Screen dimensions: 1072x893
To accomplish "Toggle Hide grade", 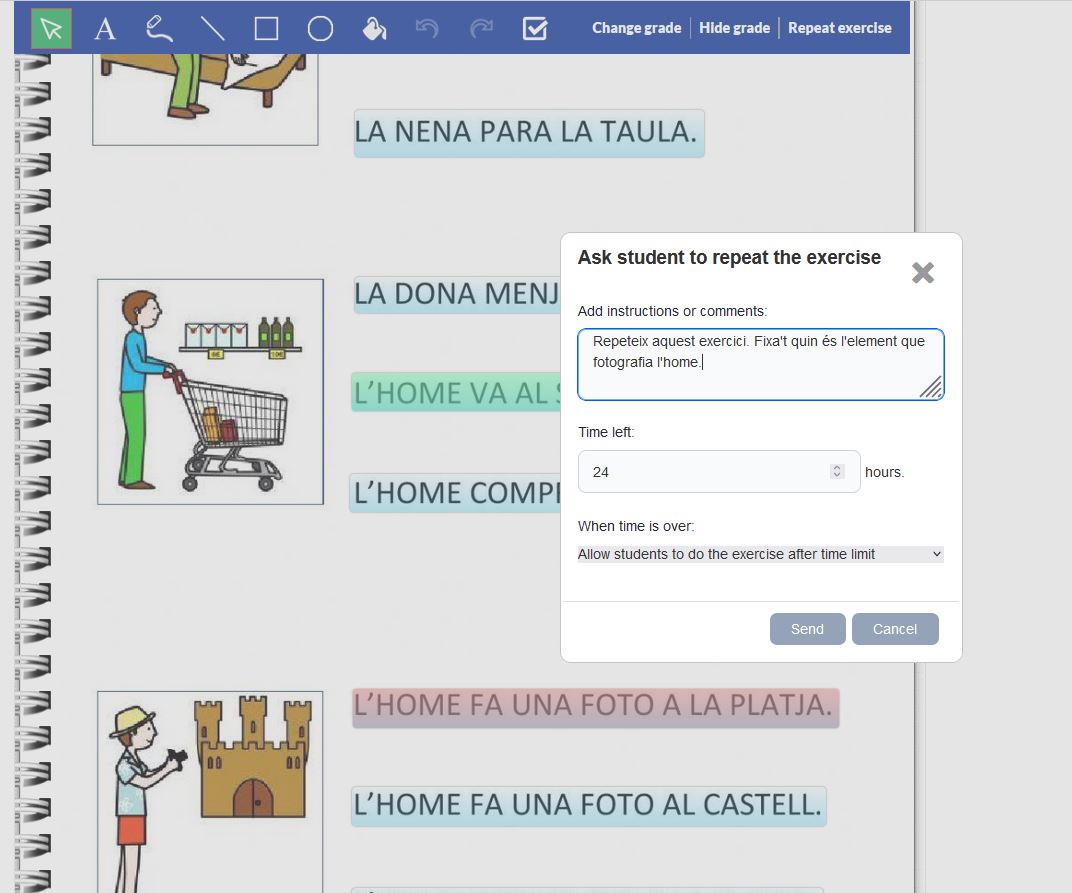I will click(735, 28).
